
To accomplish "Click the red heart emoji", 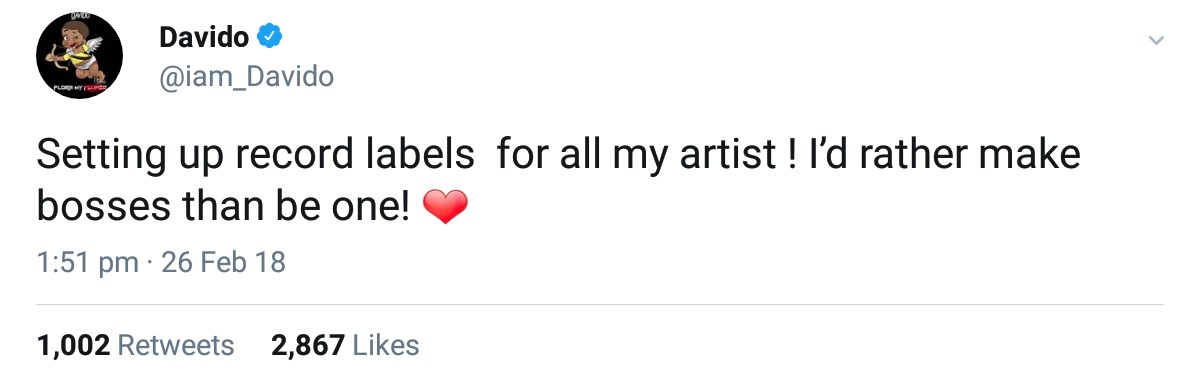I will pyautogui.click(x=446, y=208).
